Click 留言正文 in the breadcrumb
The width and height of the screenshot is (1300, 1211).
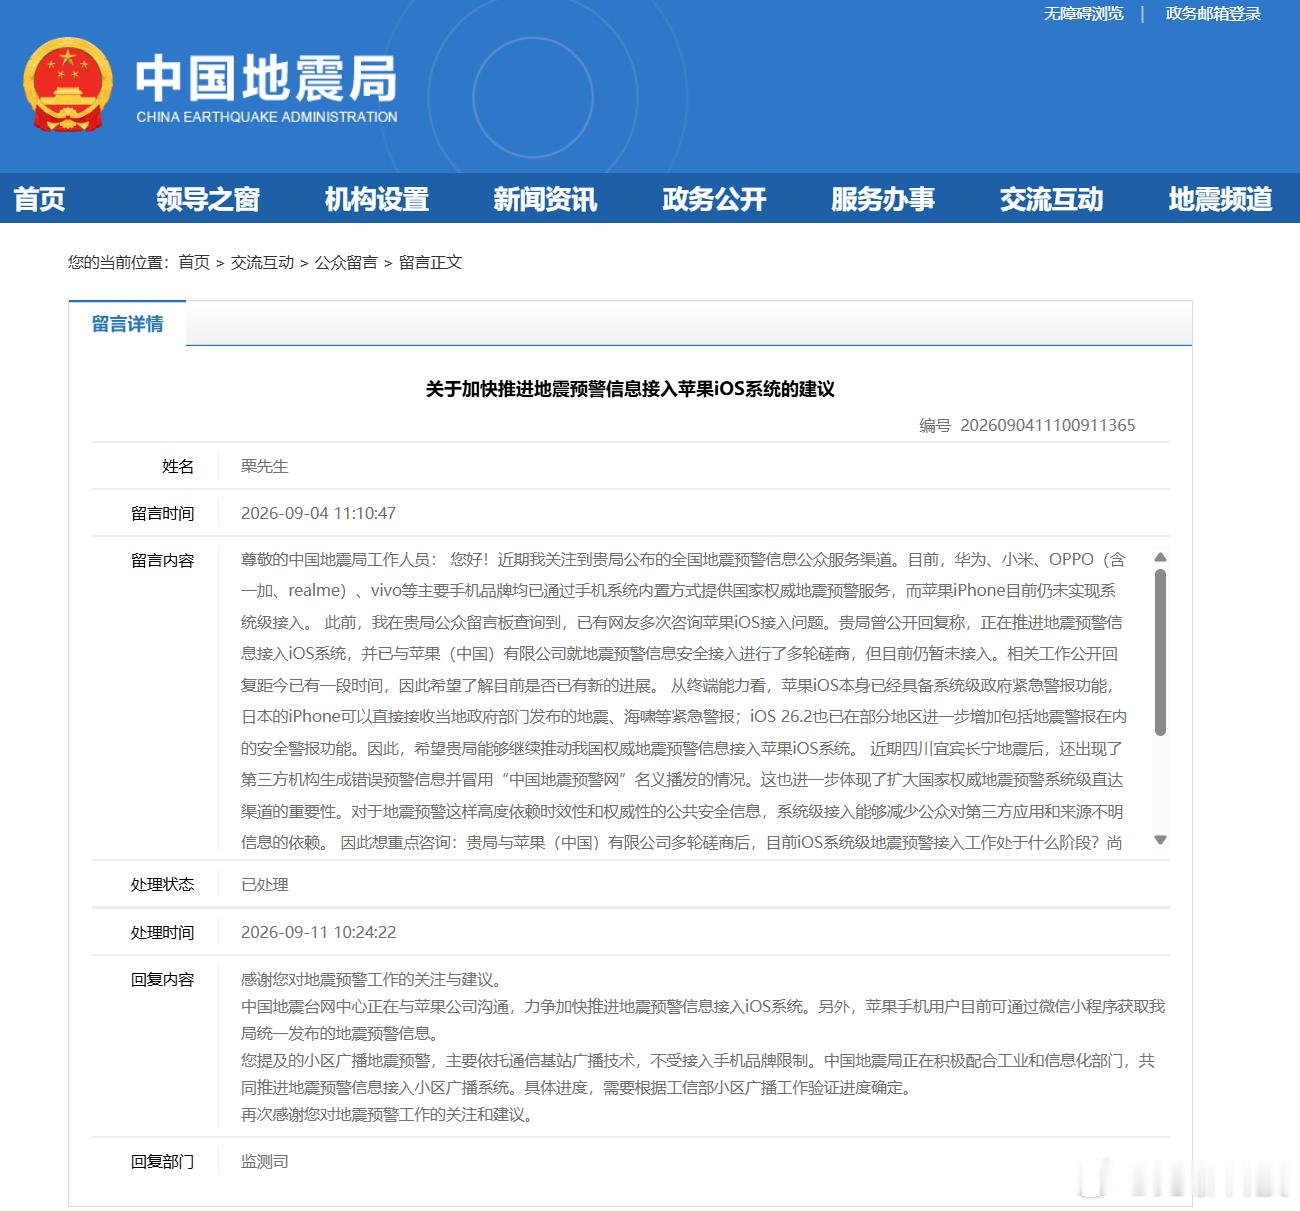coord(430,262)
